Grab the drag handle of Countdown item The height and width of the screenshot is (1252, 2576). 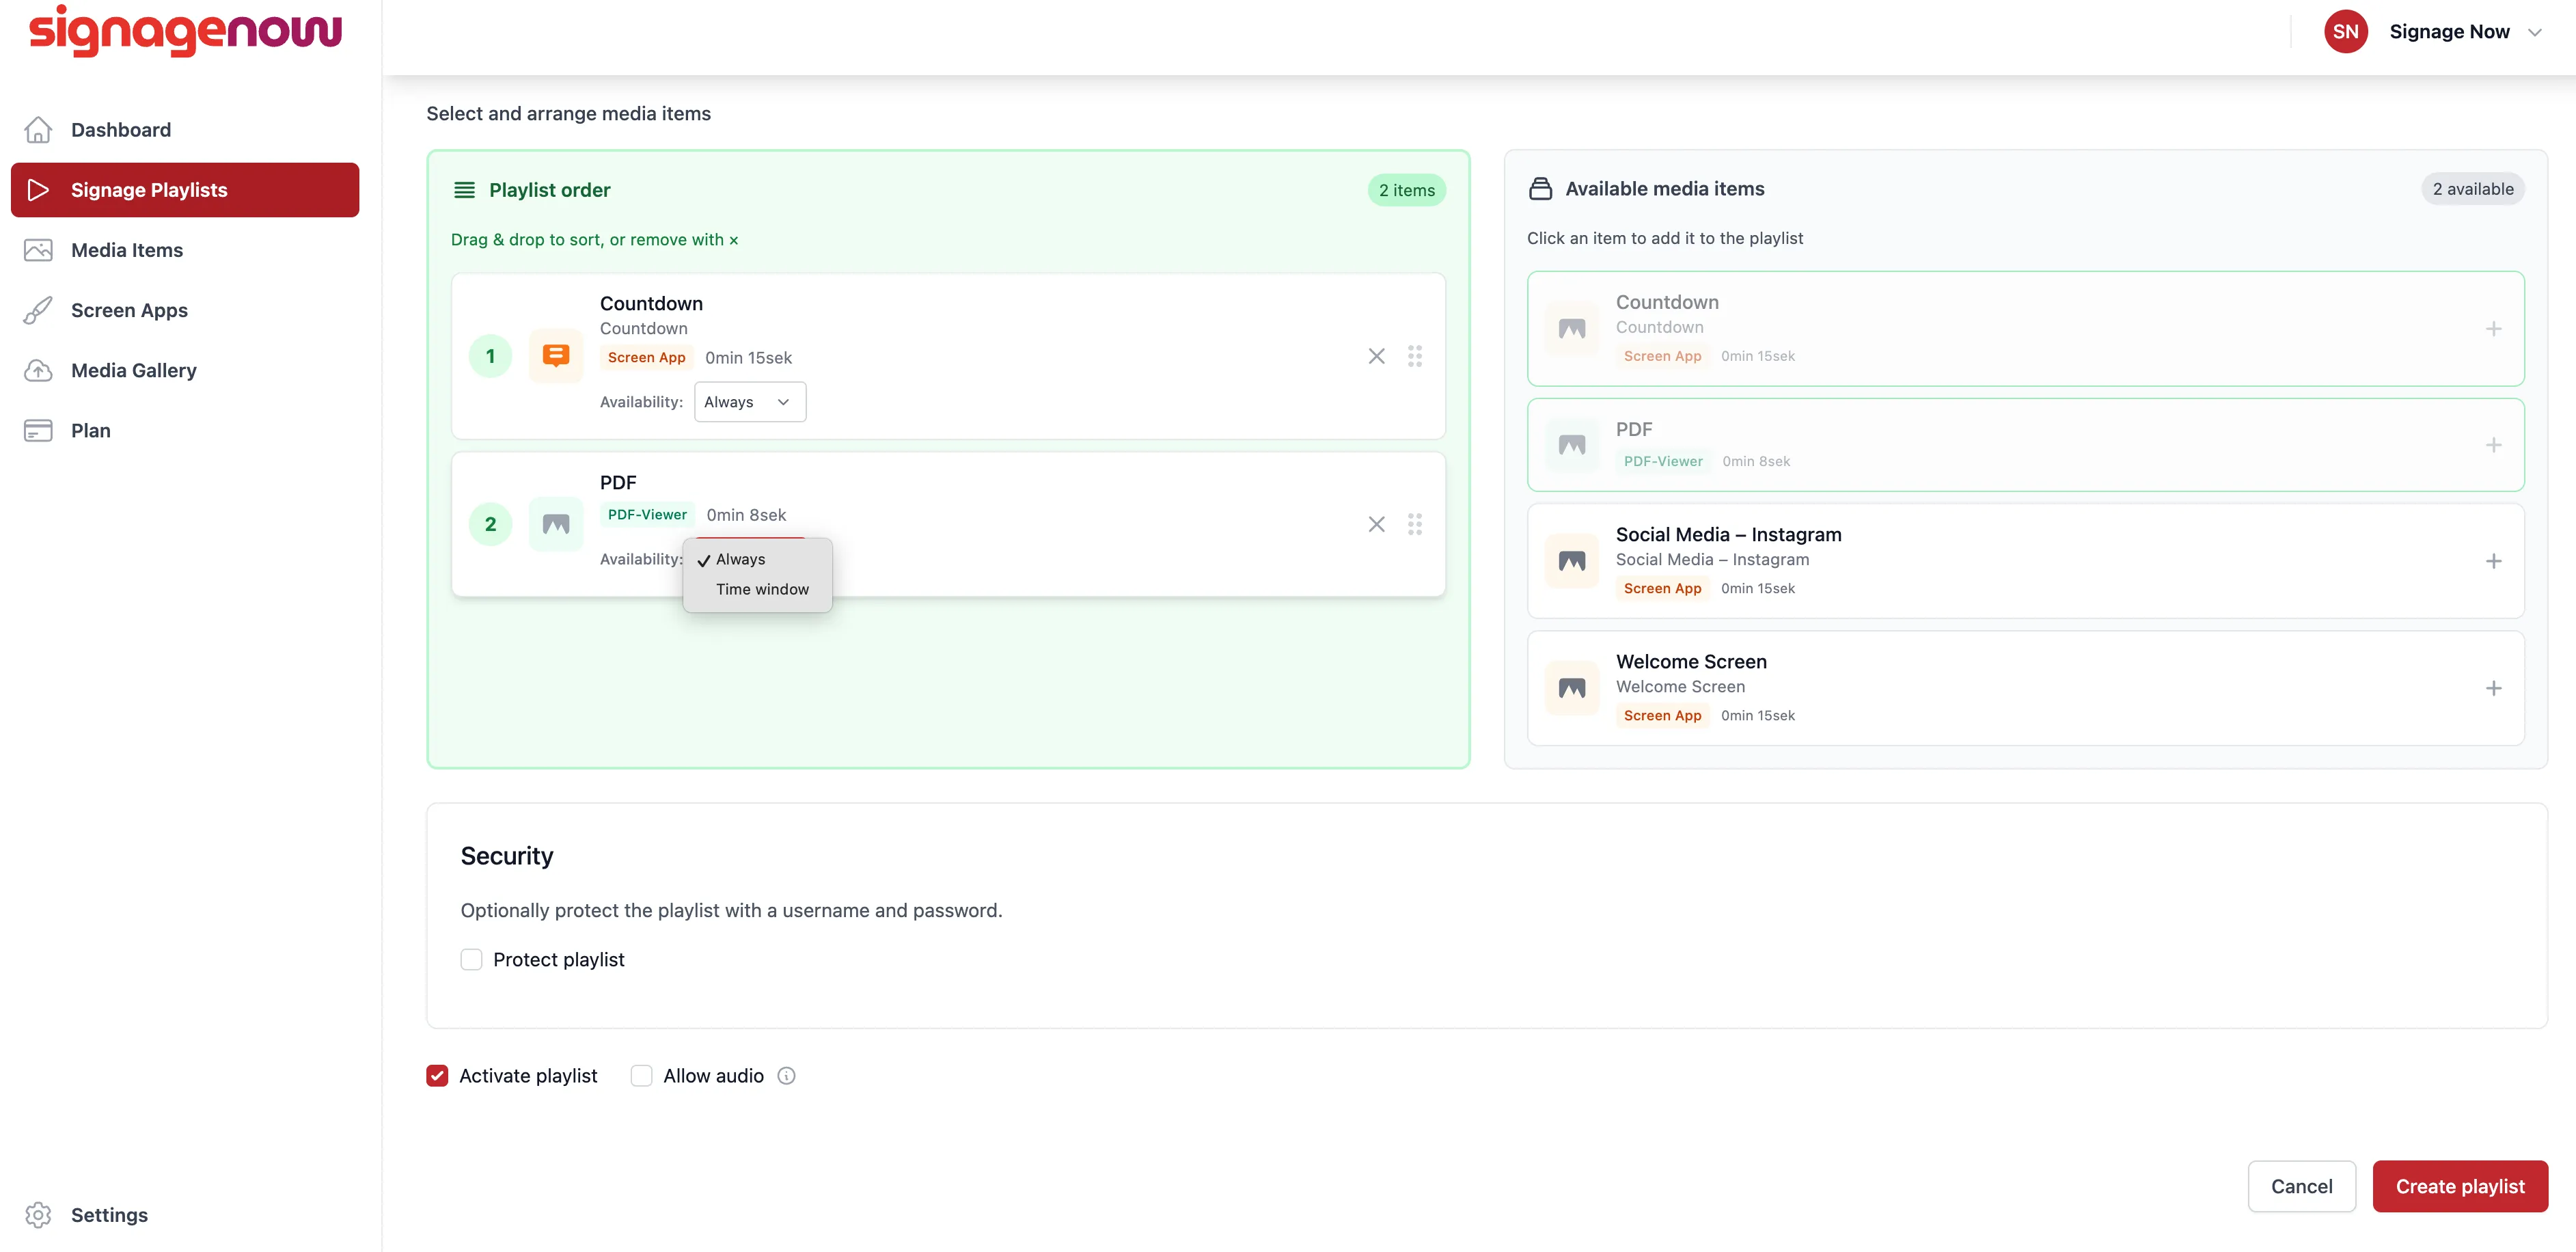1415,356
